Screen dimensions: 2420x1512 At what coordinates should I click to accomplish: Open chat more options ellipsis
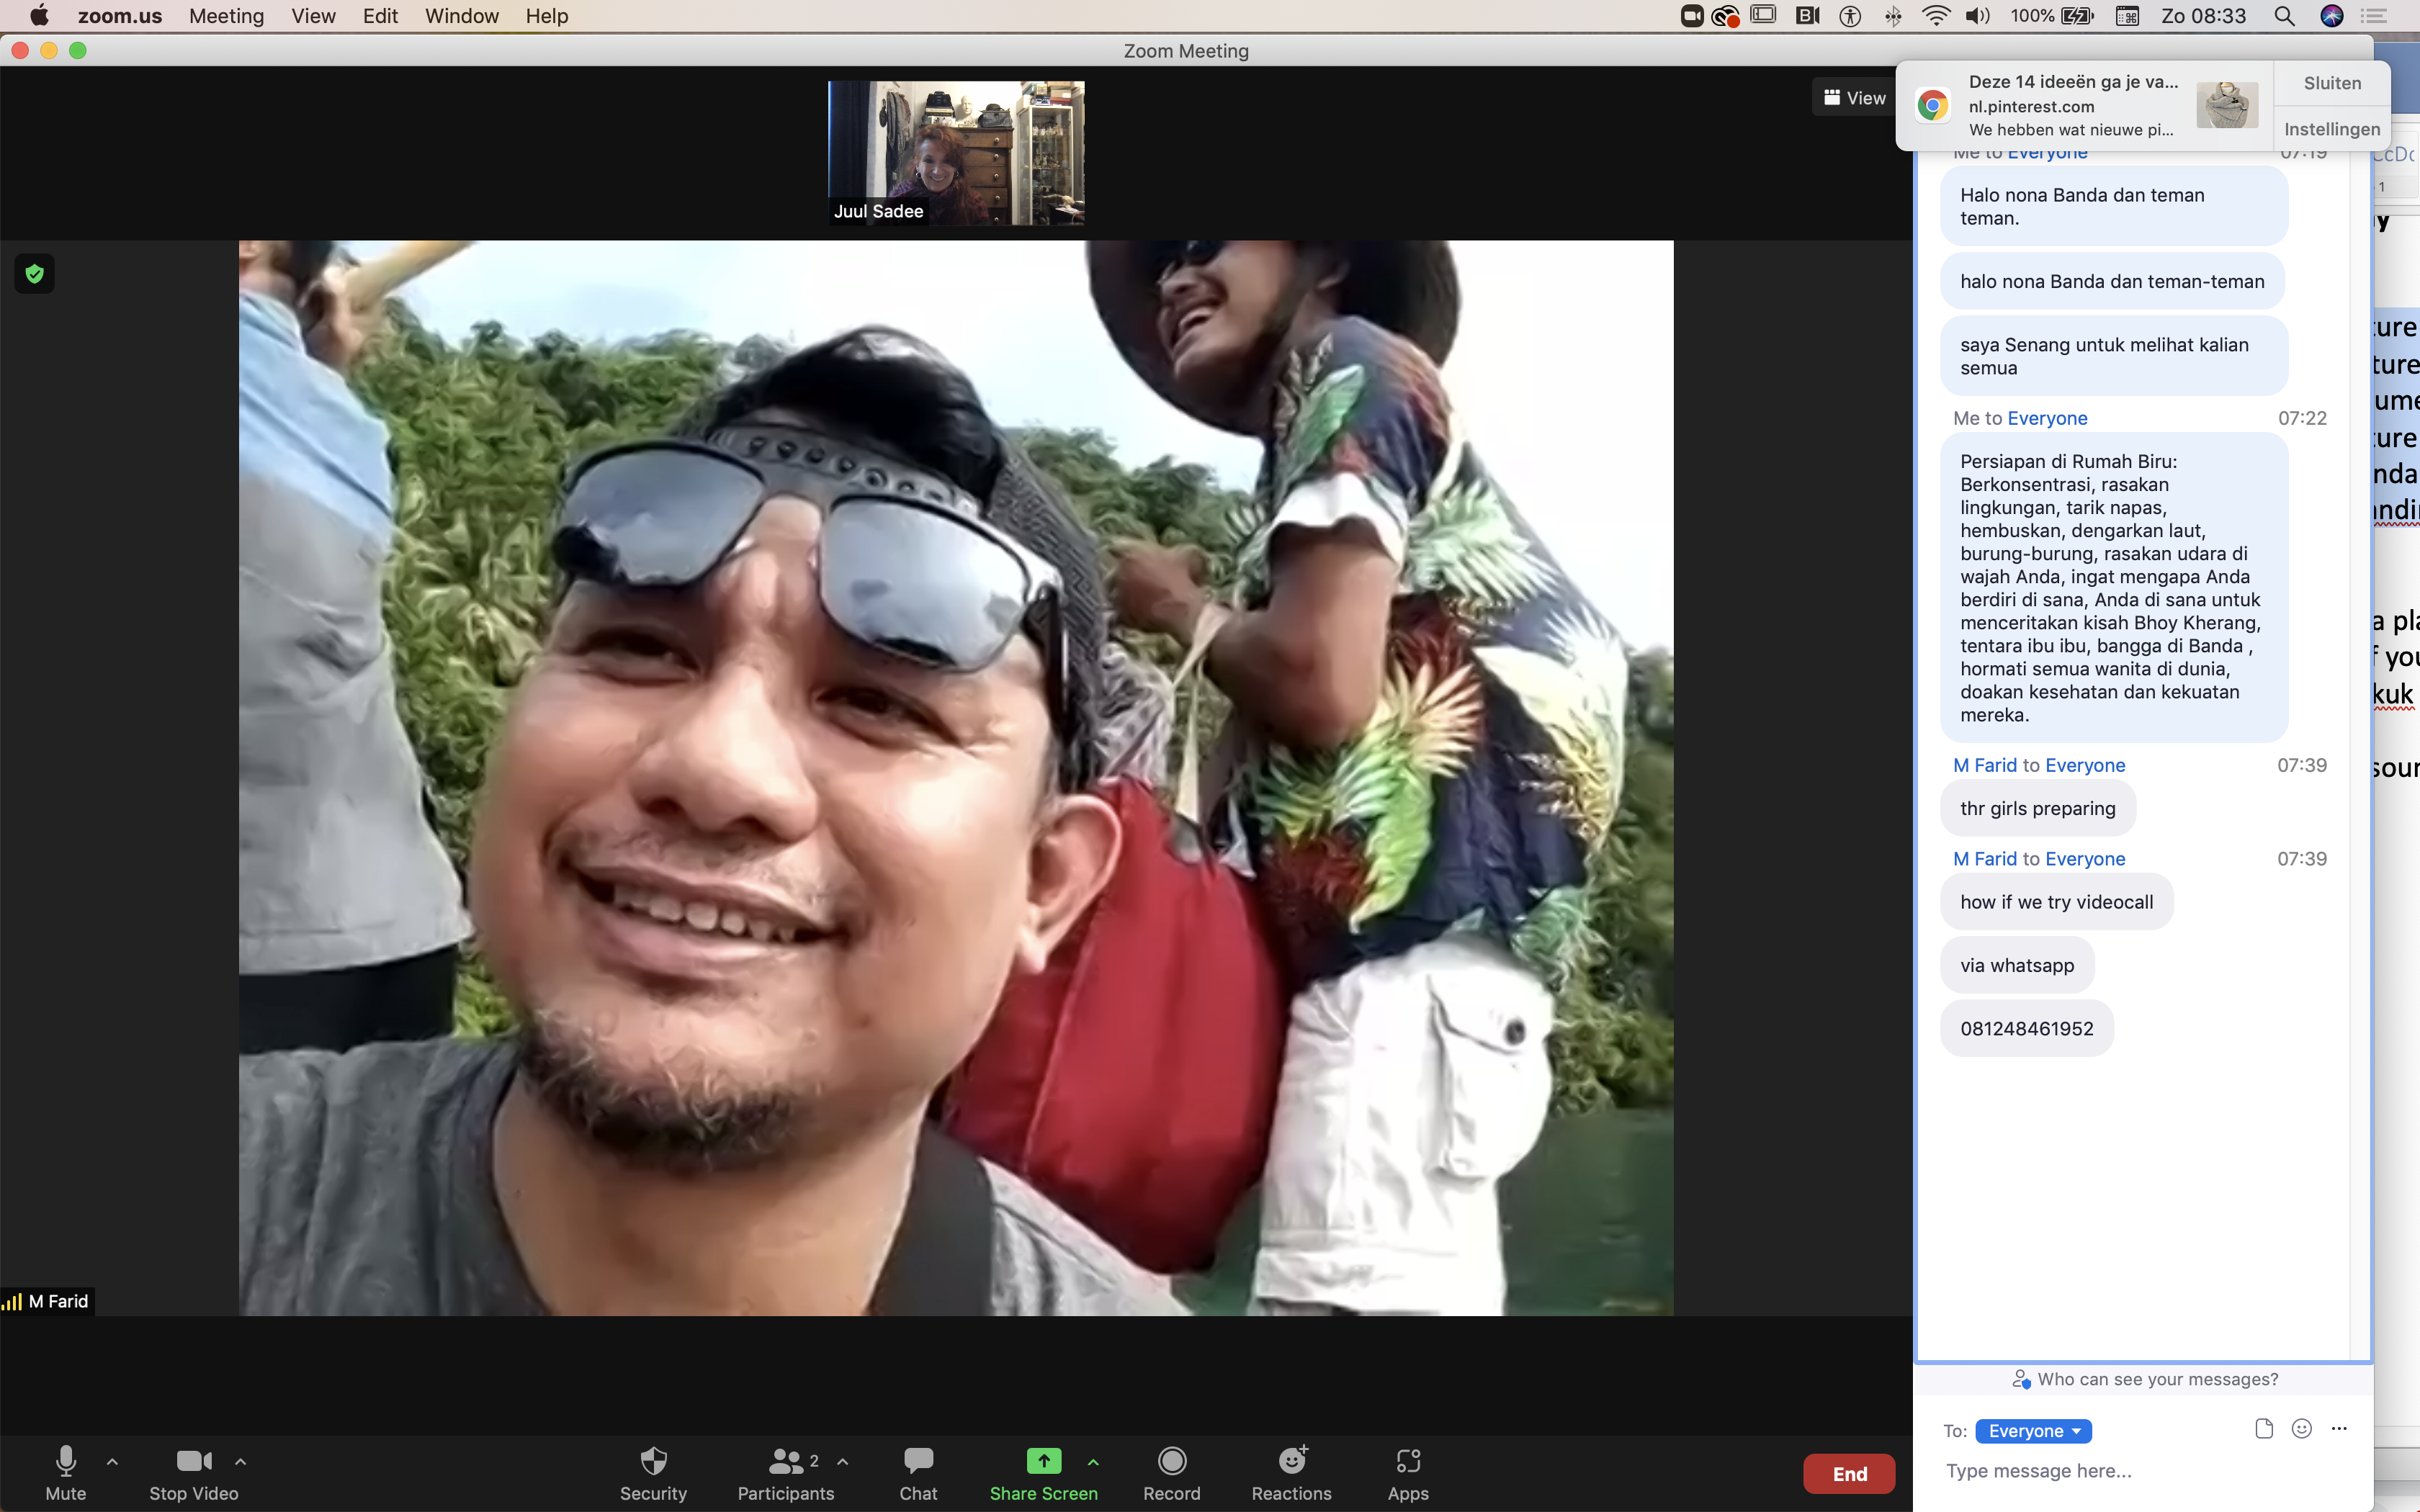coord(2339,1429)
